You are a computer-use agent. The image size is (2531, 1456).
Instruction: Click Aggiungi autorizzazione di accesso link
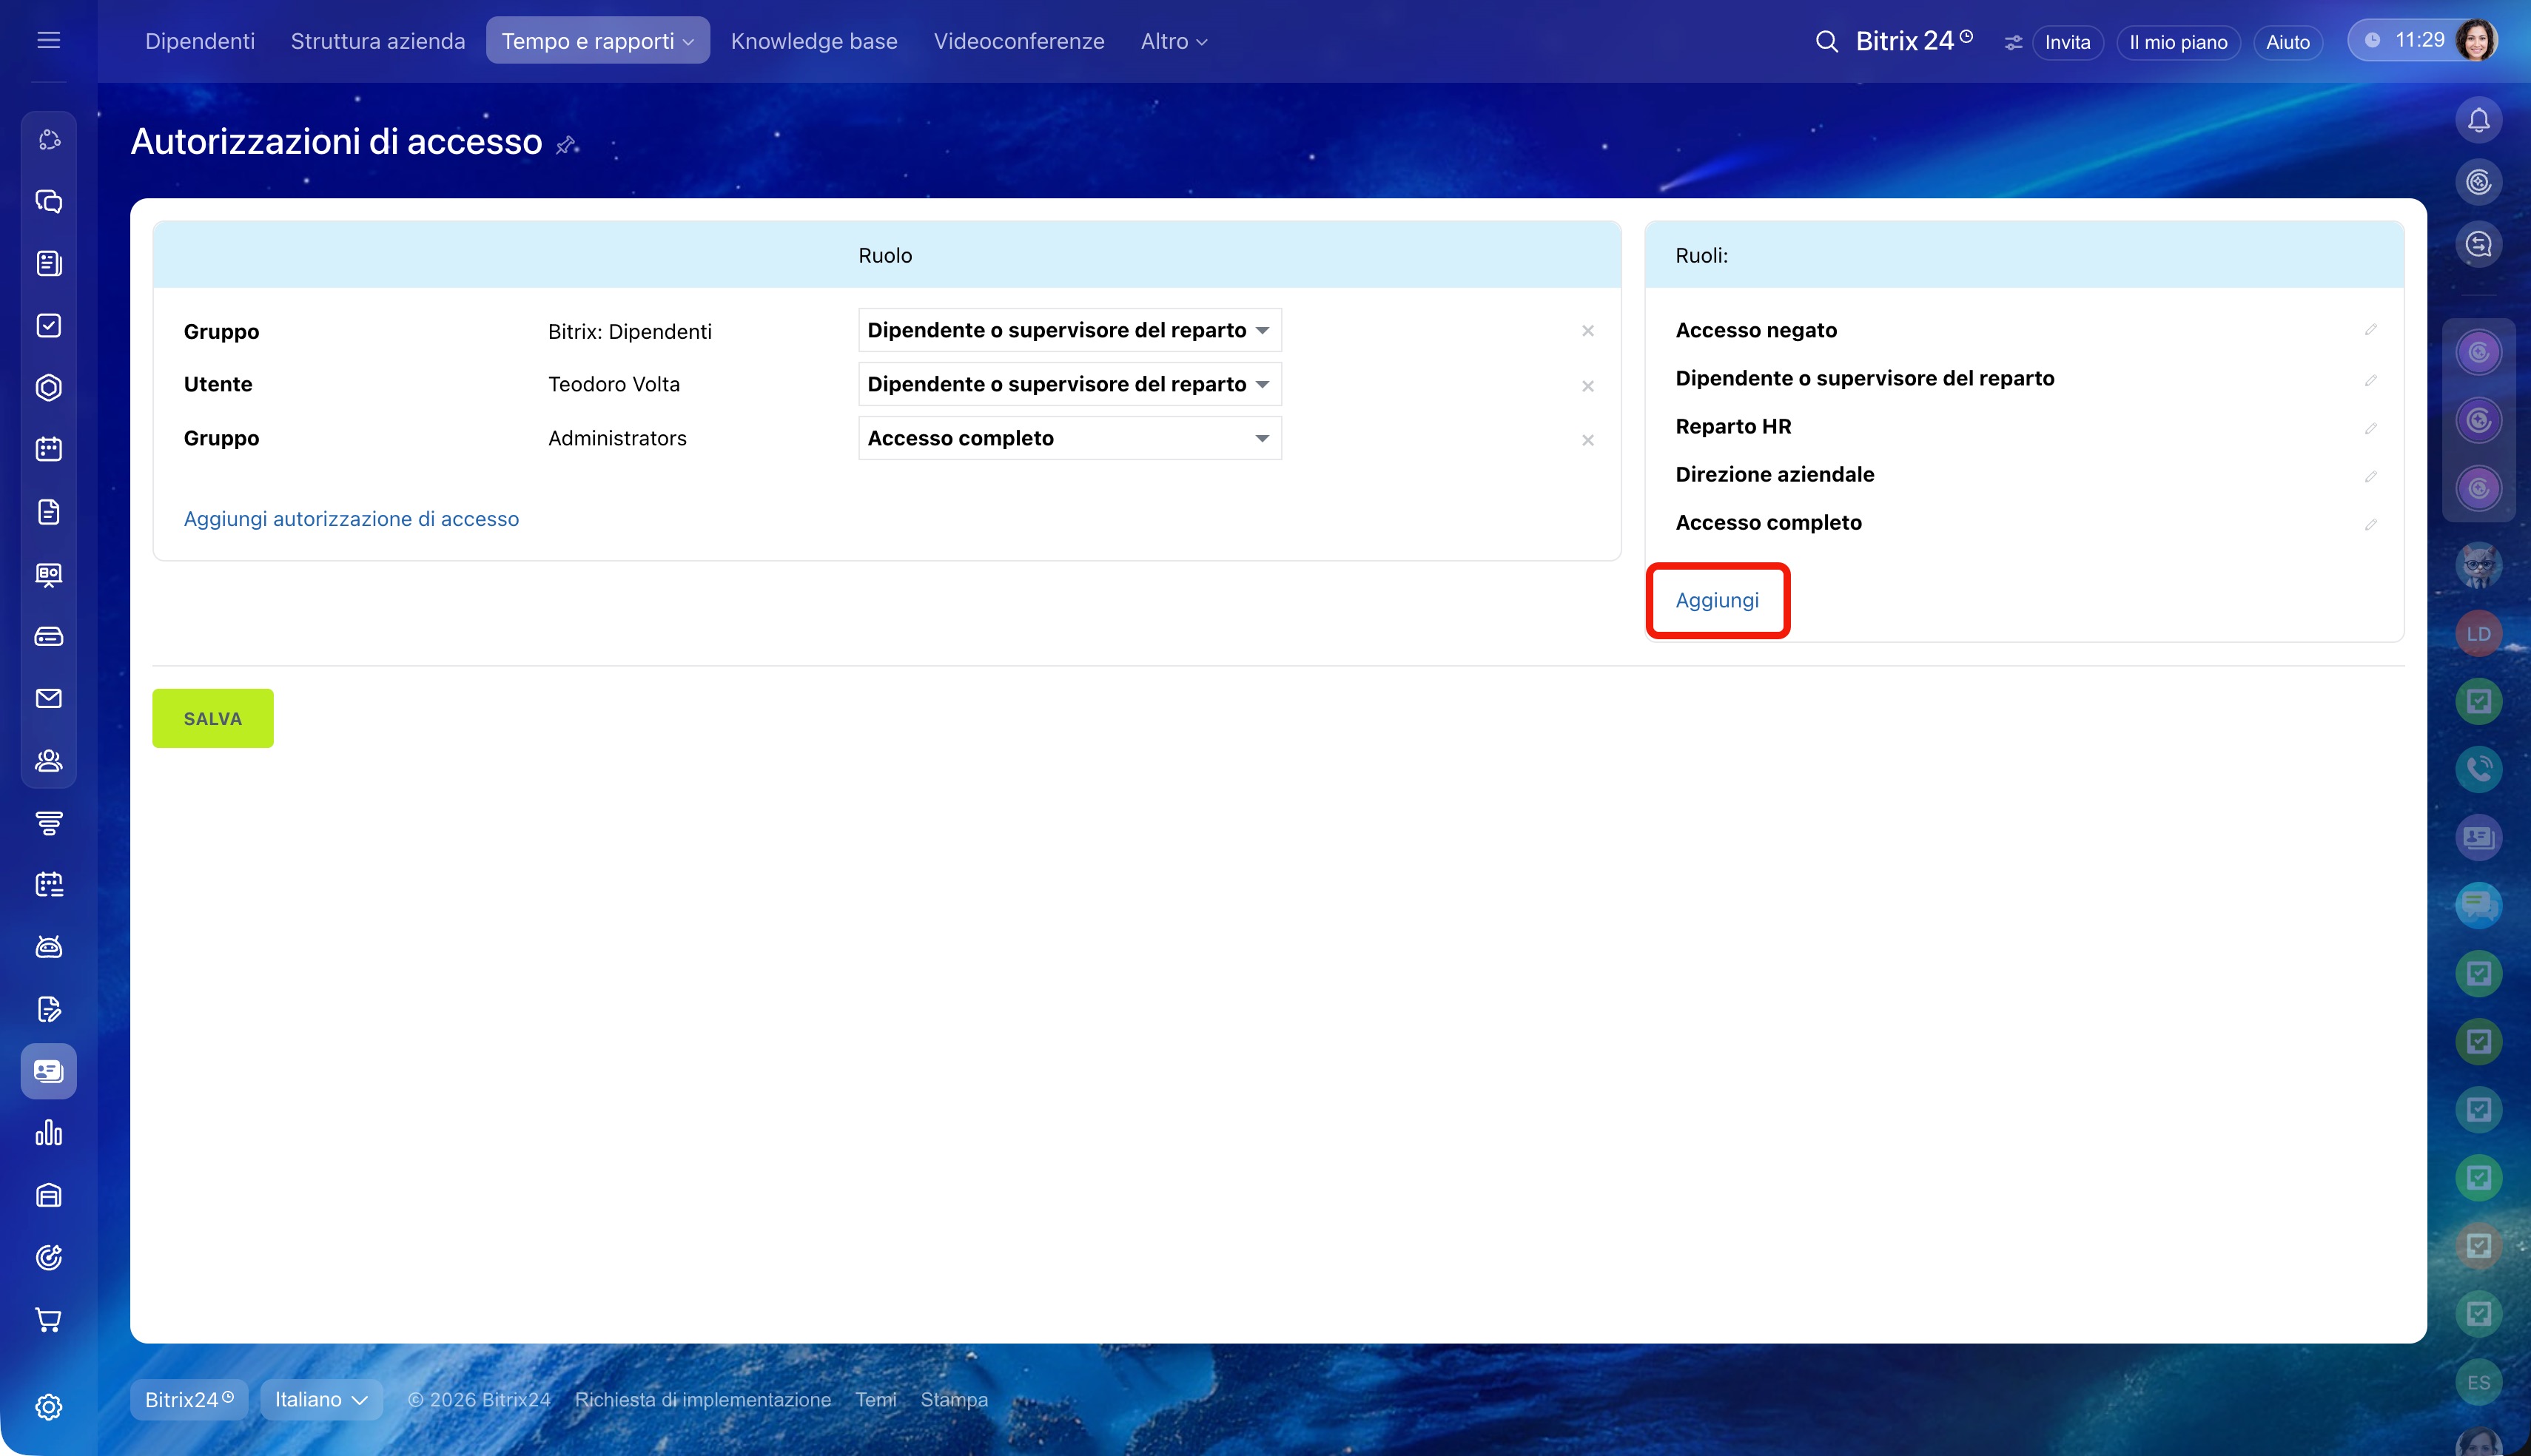351,518
